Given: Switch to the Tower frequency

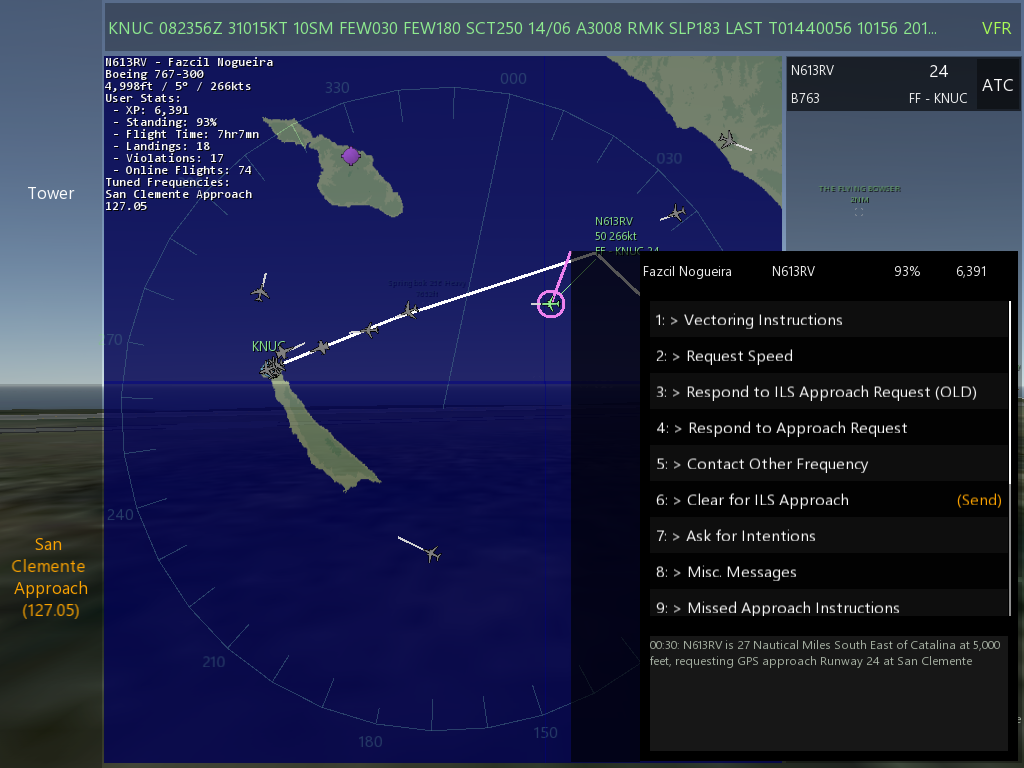Looking at the screenshot, I should pos(51,193).
